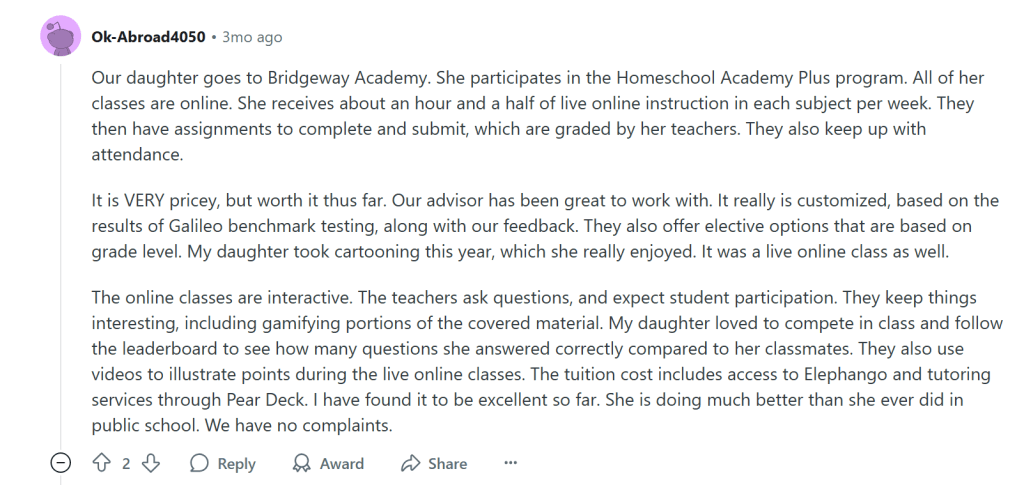Click the vote count of 2
Image resolution: width=1024 pixels, height=485 pixels.
coord(126,463)
